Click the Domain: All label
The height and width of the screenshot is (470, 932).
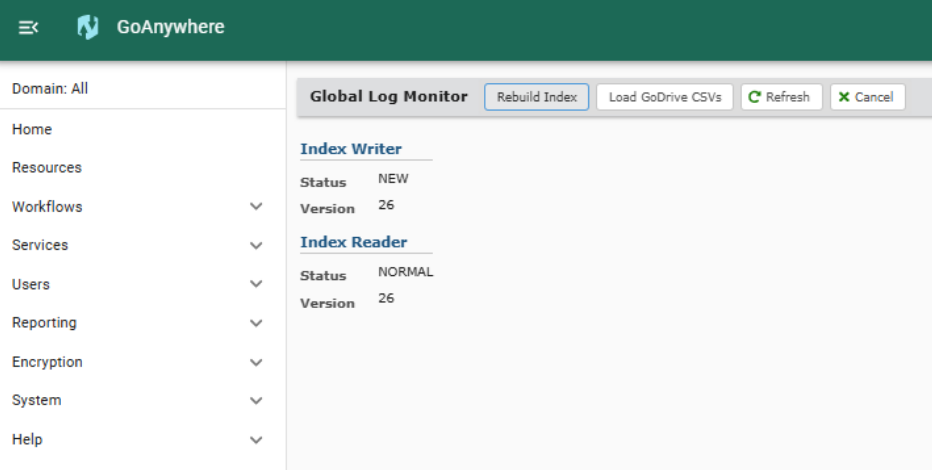(50, 89)
